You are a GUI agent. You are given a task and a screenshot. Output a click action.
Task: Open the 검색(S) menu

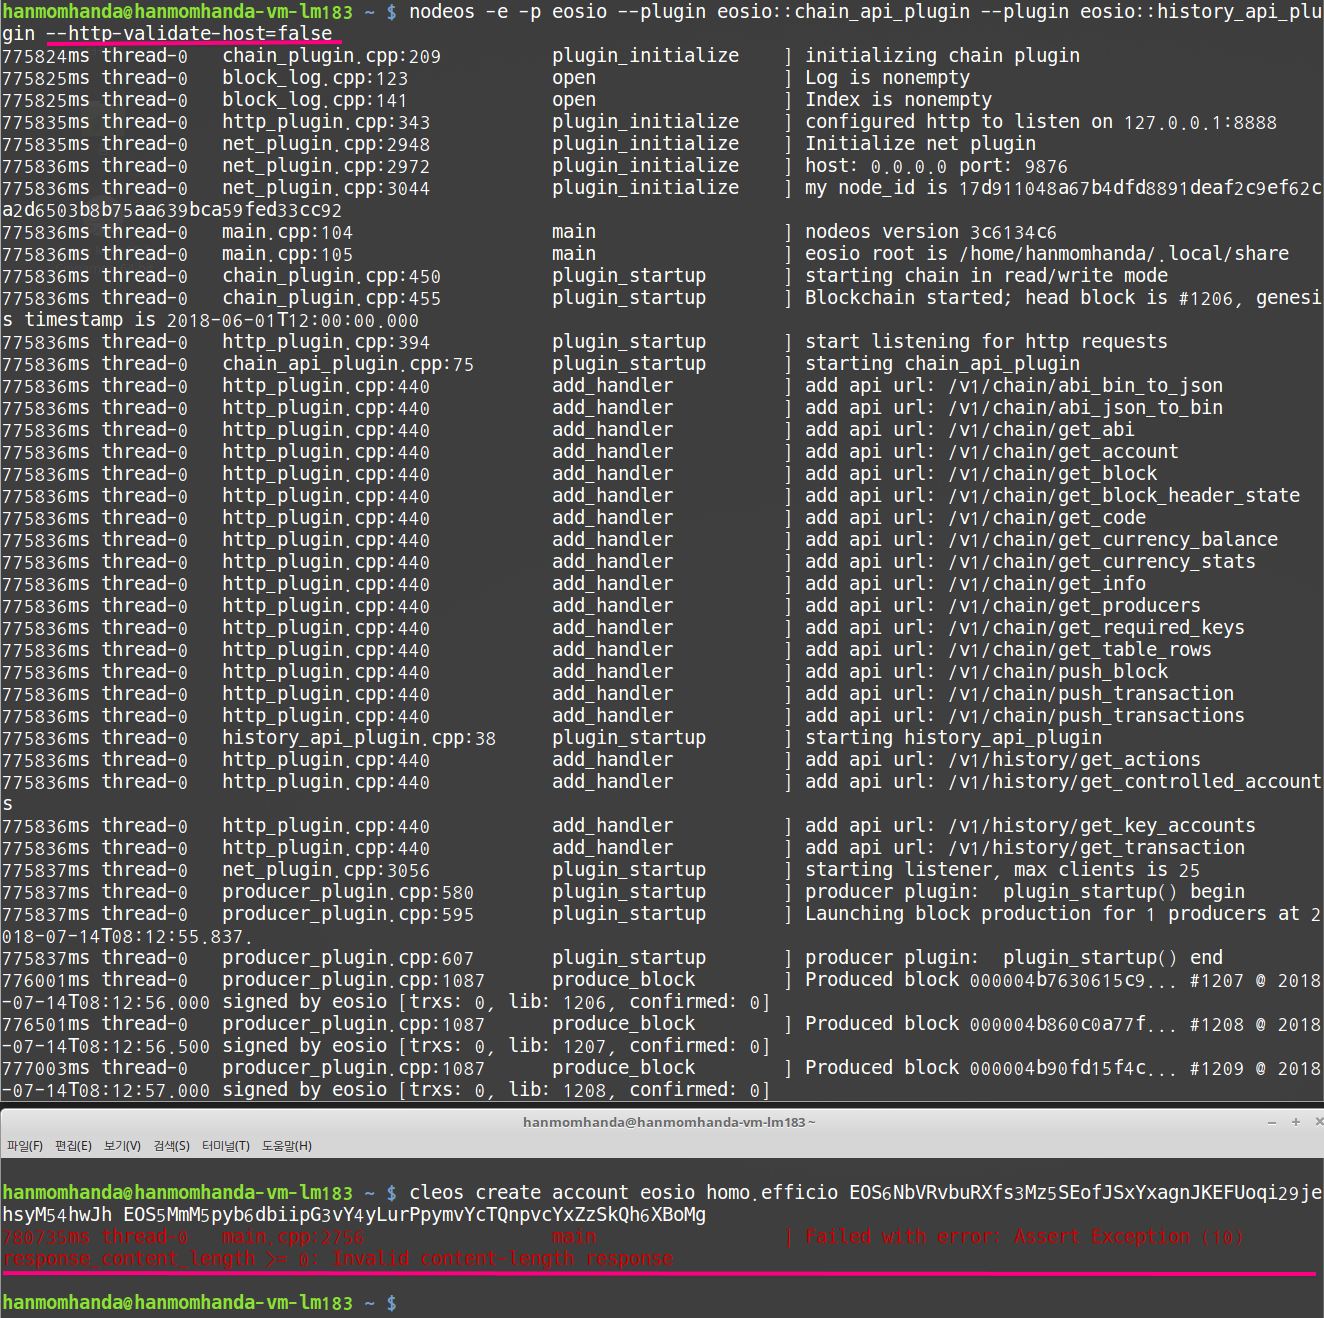click(170, 1146)
